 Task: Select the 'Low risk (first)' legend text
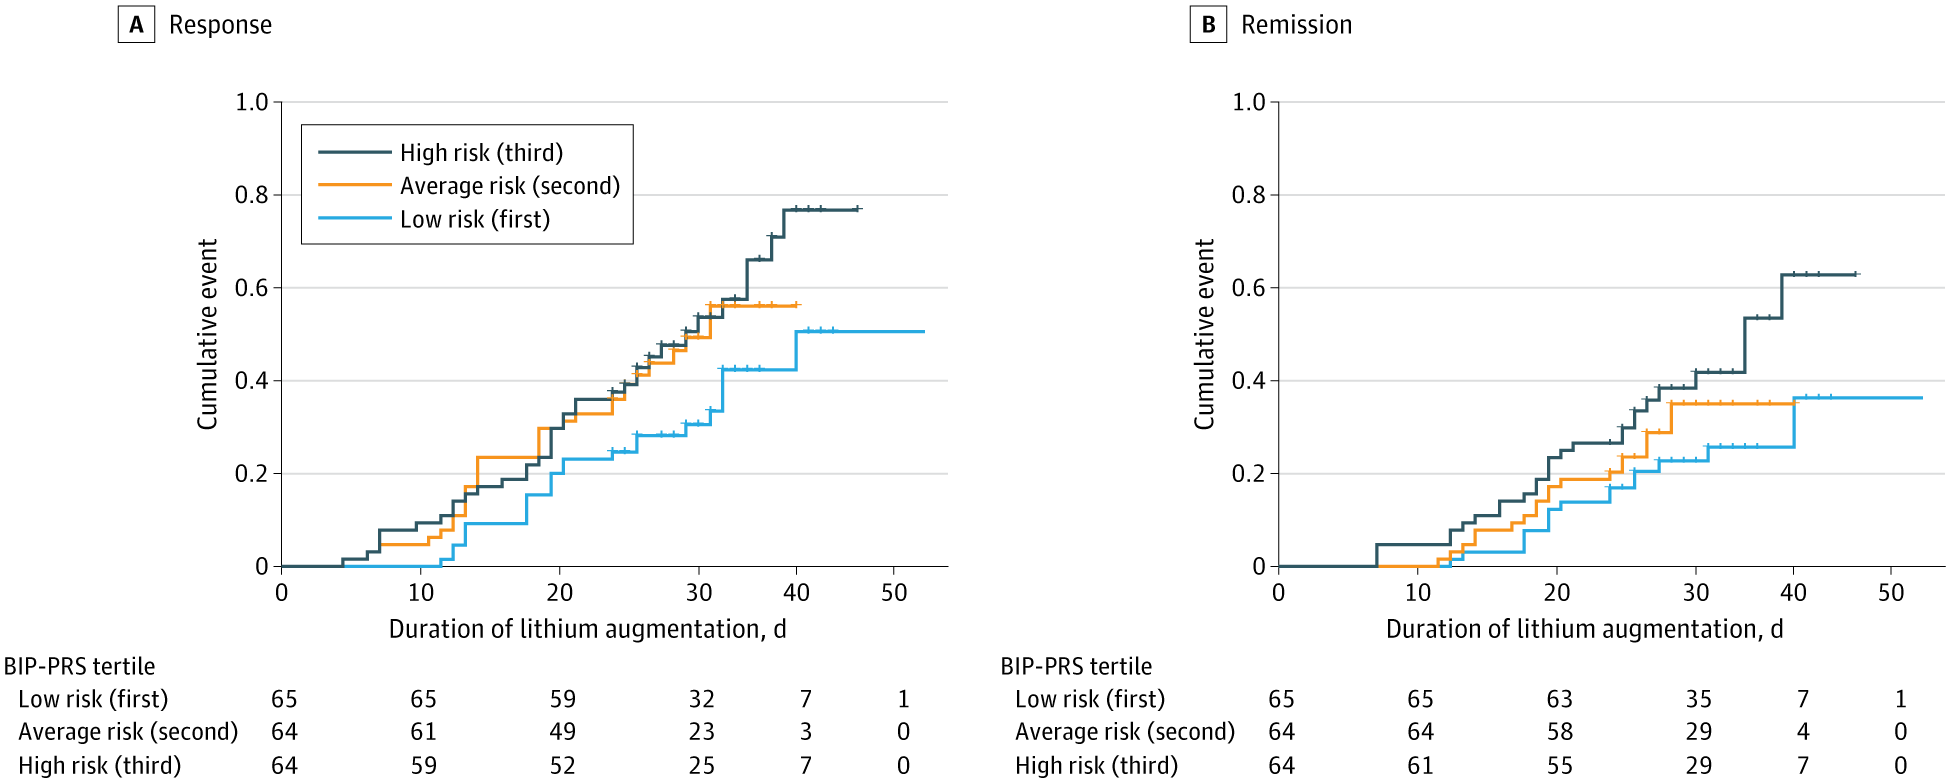475,219
